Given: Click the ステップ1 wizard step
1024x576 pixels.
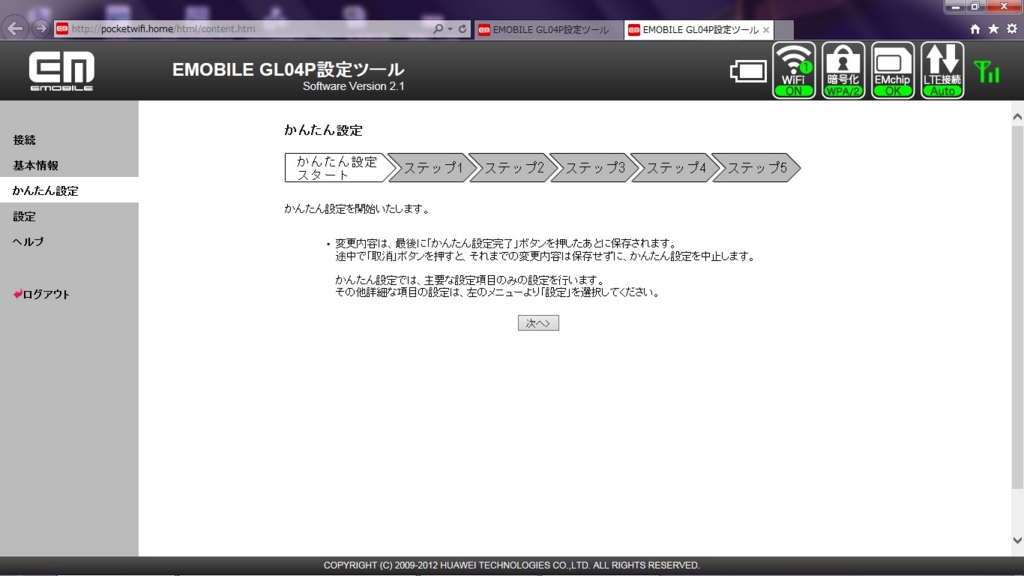Looking at the screenshot, I should tap(432, 168).
